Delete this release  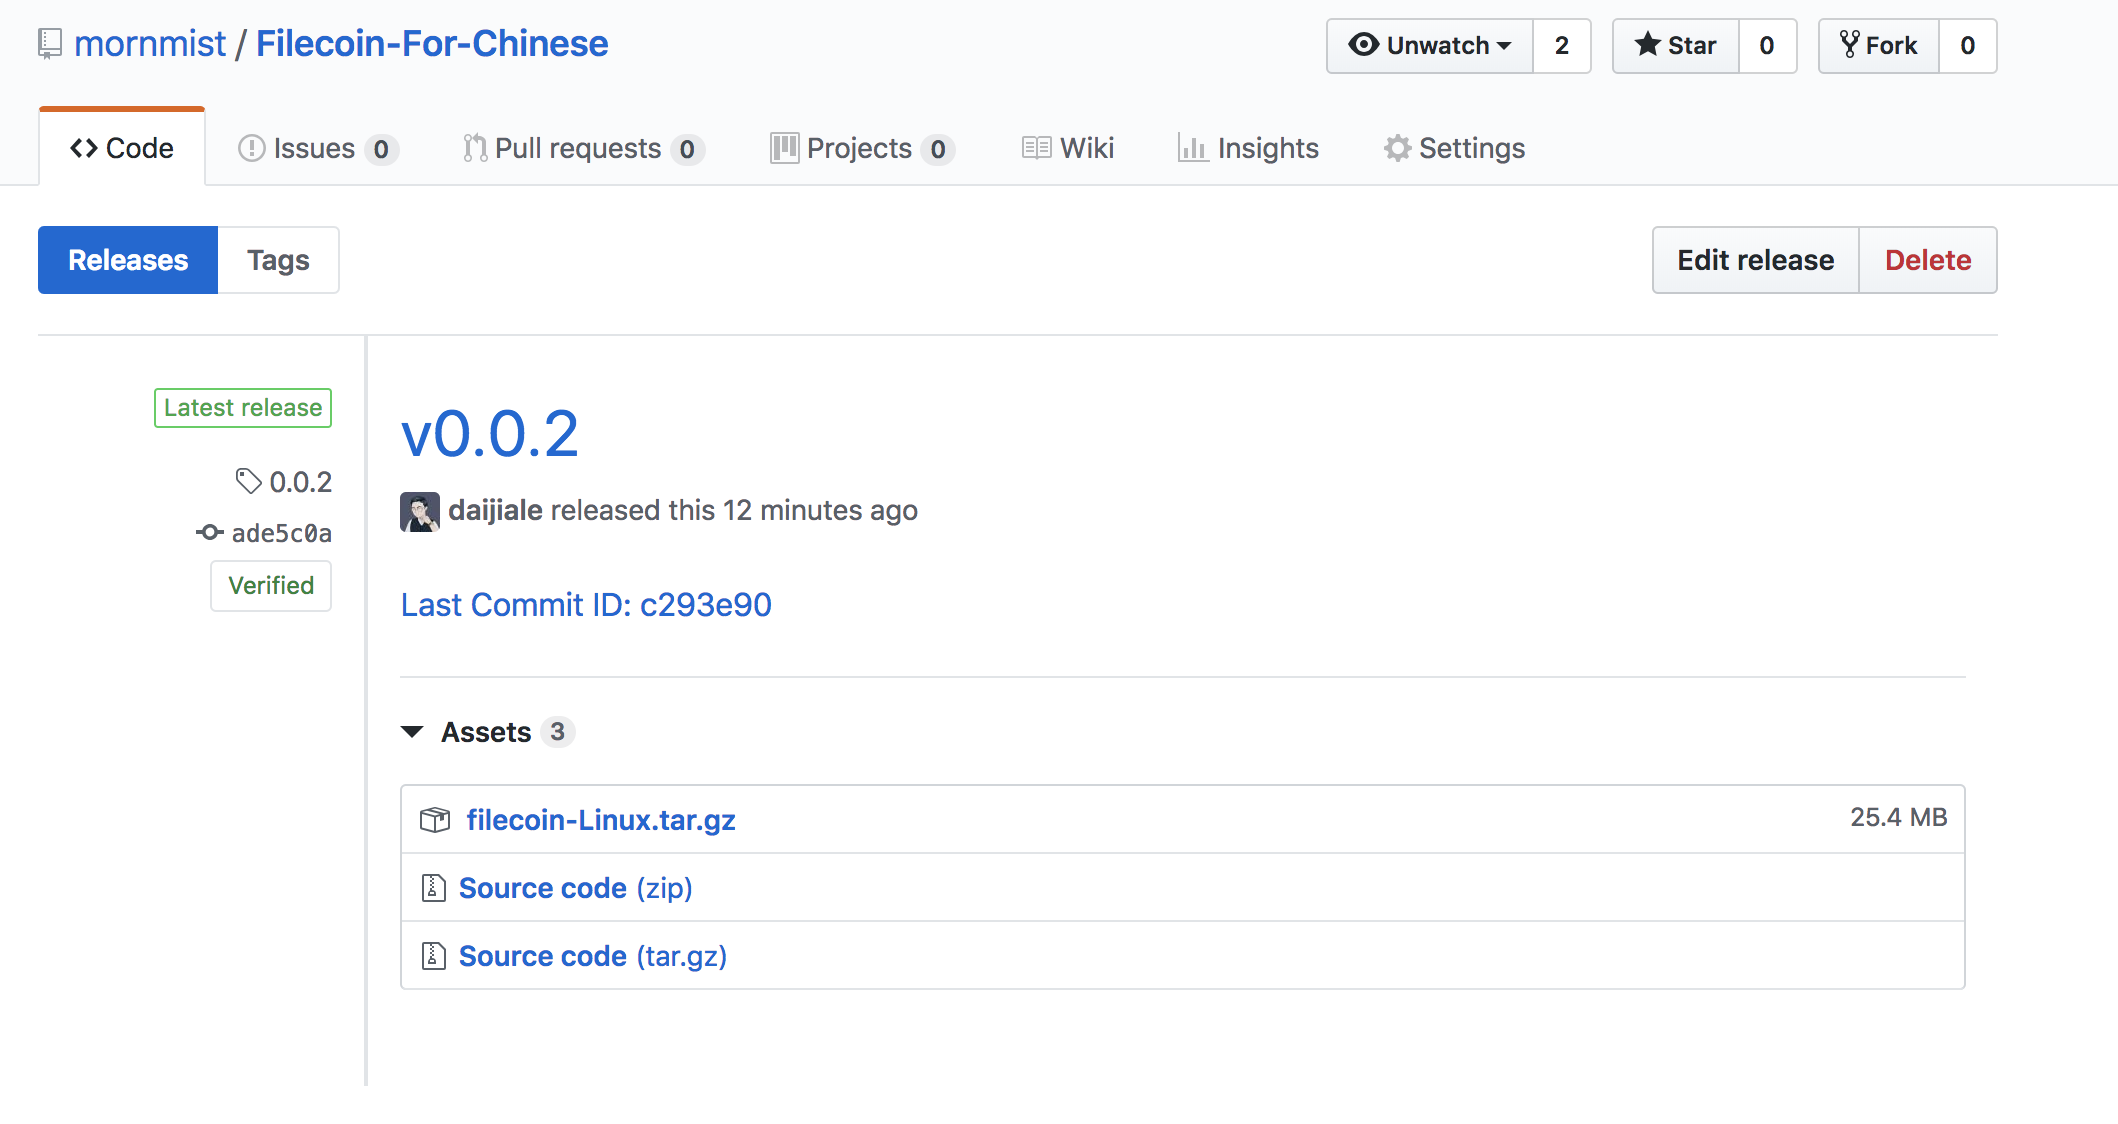(1928, 260)
